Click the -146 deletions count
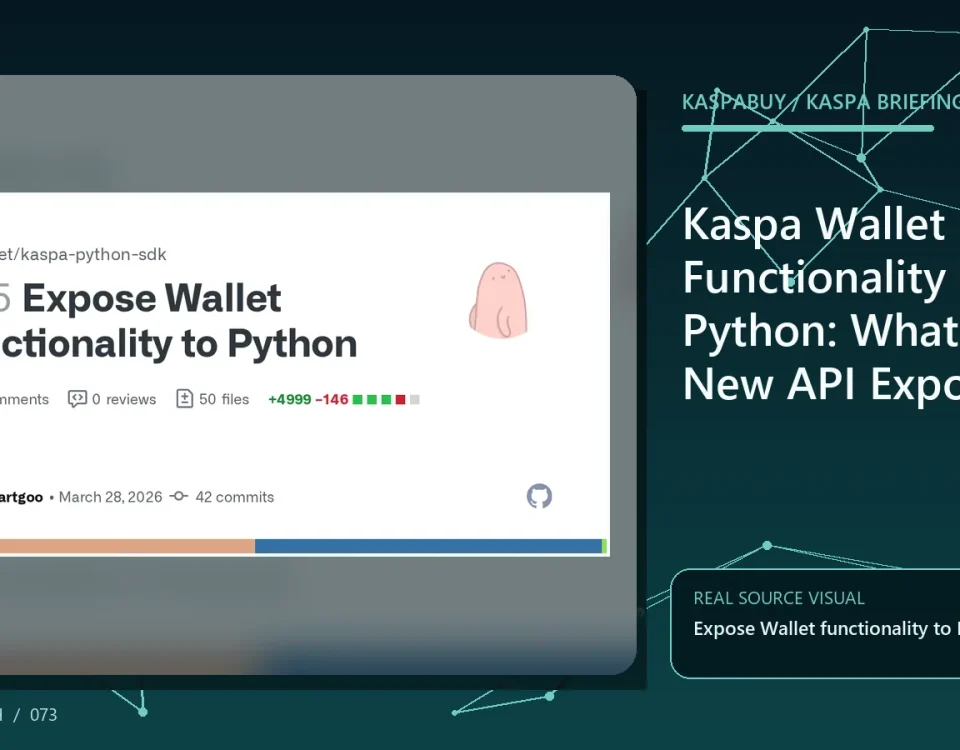The height and width of the screenshot is (750, 960). (x=331, y=399)
